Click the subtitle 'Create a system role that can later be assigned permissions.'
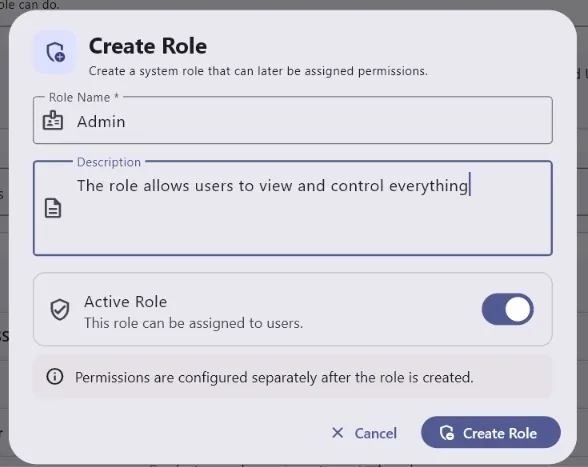This screenshot has height=467, width=588. click(258, 71)
